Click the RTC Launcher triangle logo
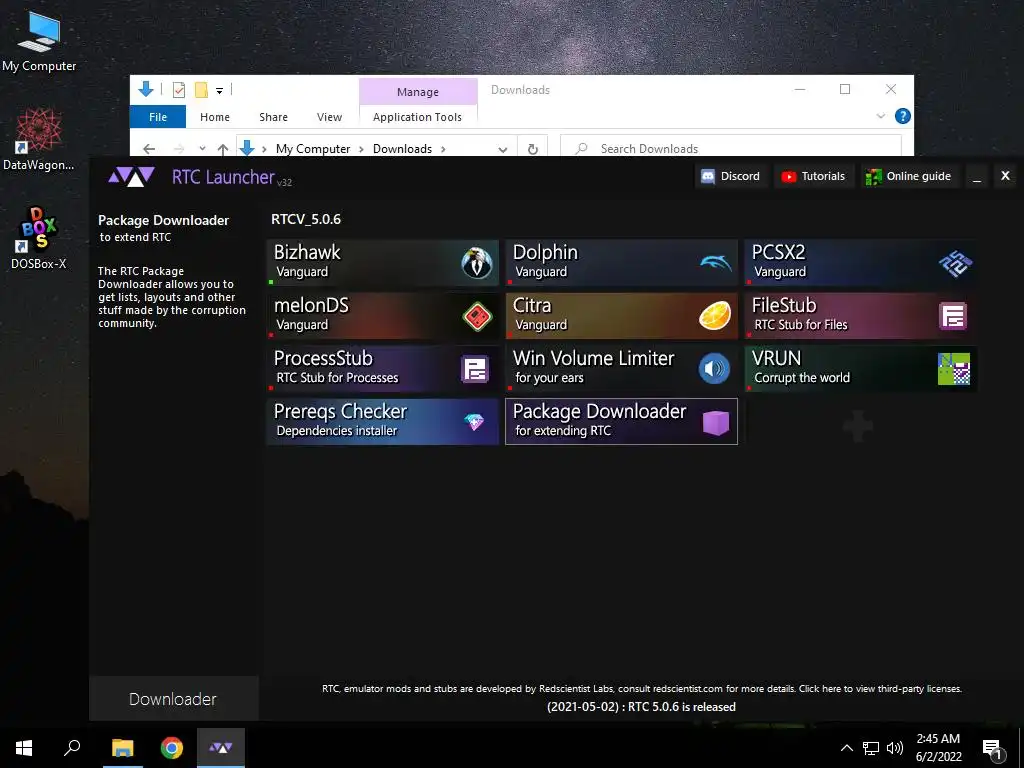 [x=131, y=177]
